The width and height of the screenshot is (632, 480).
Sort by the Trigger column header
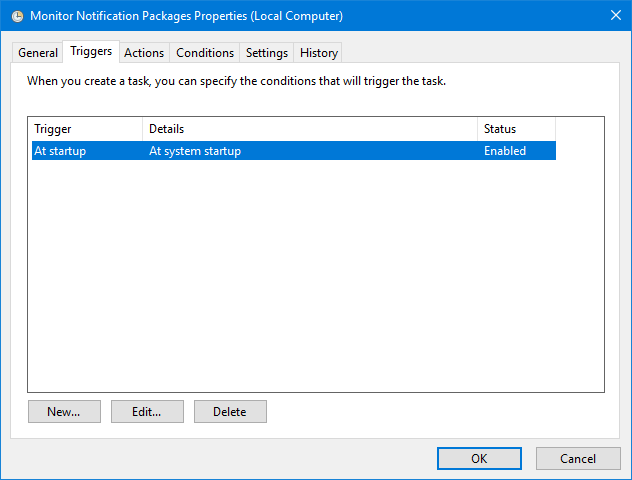pyautogui.click(x=85, y=129)
